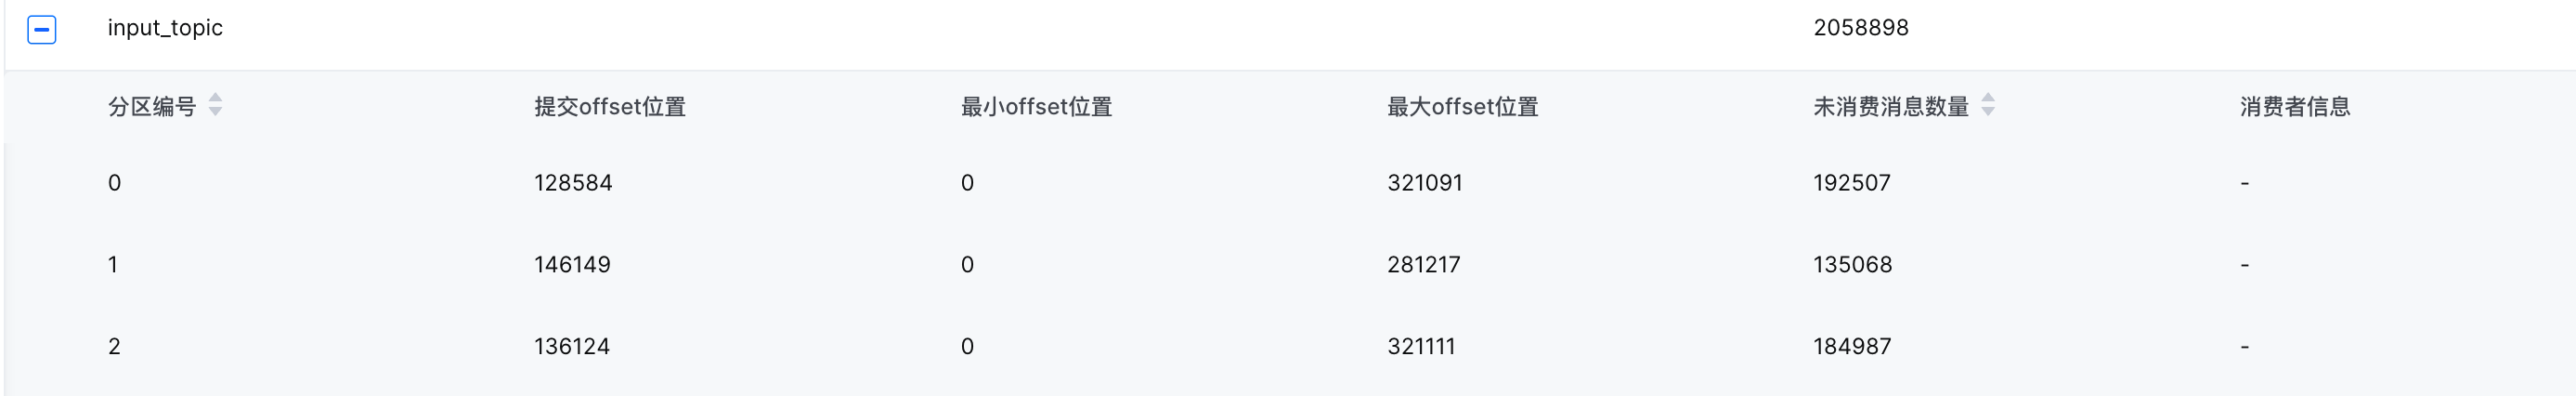Sort descending by 分区编号 down arrow
The image size is (2576, 396).
click(x=215, y=111)
